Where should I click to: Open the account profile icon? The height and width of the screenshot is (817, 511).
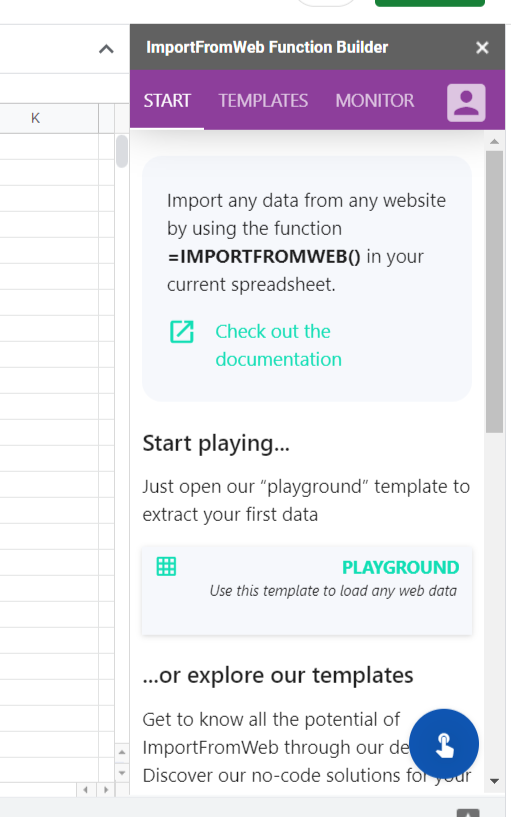466,103
